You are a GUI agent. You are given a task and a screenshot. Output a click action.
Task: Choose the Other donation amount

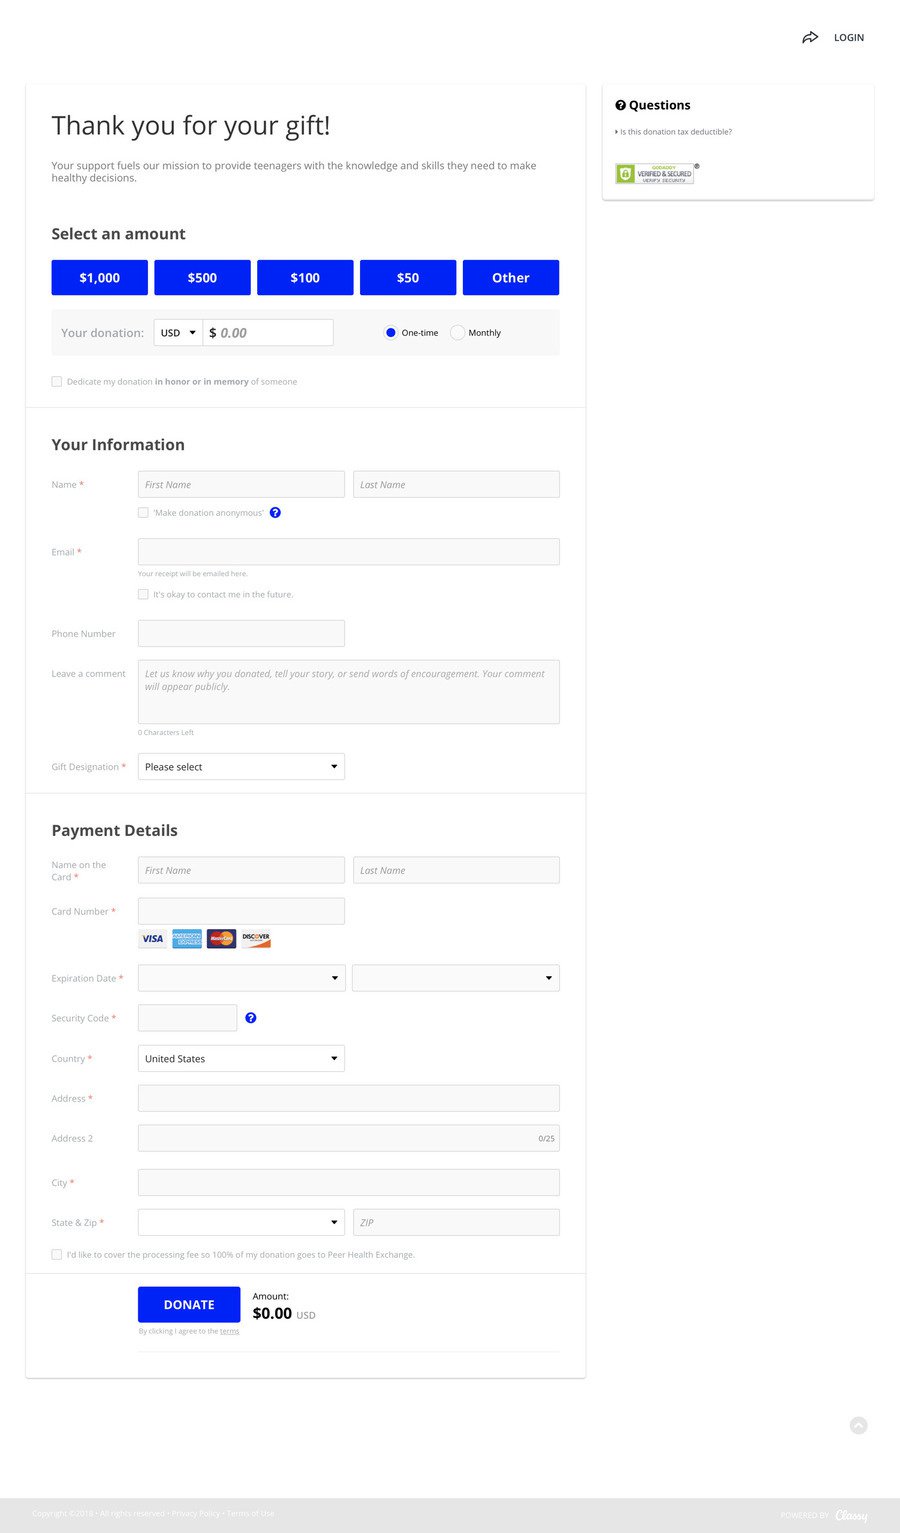(511, 278)
